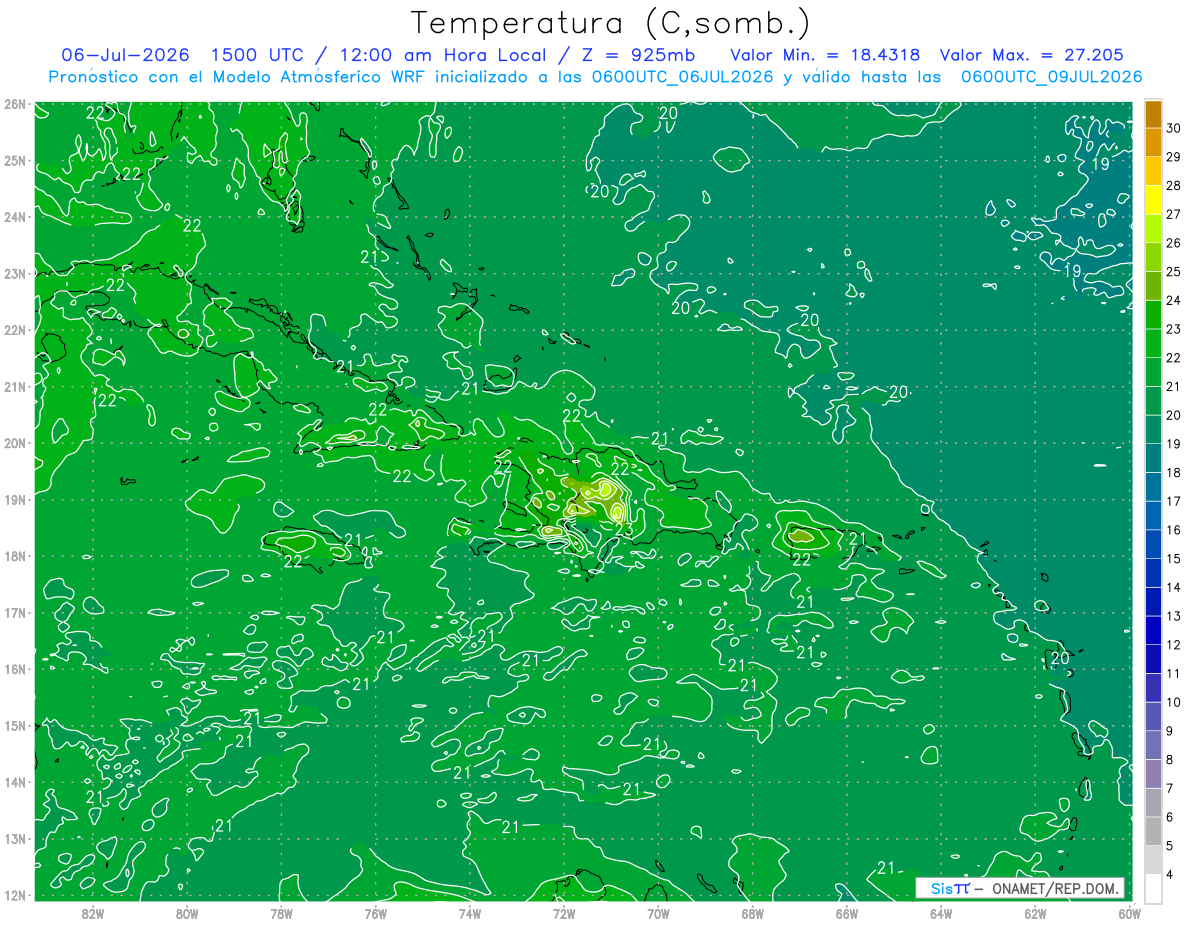This screenshot has height=927, width=1200.
Task: Click the '20N' latitude axis label
Action: (x=14, y=443)
